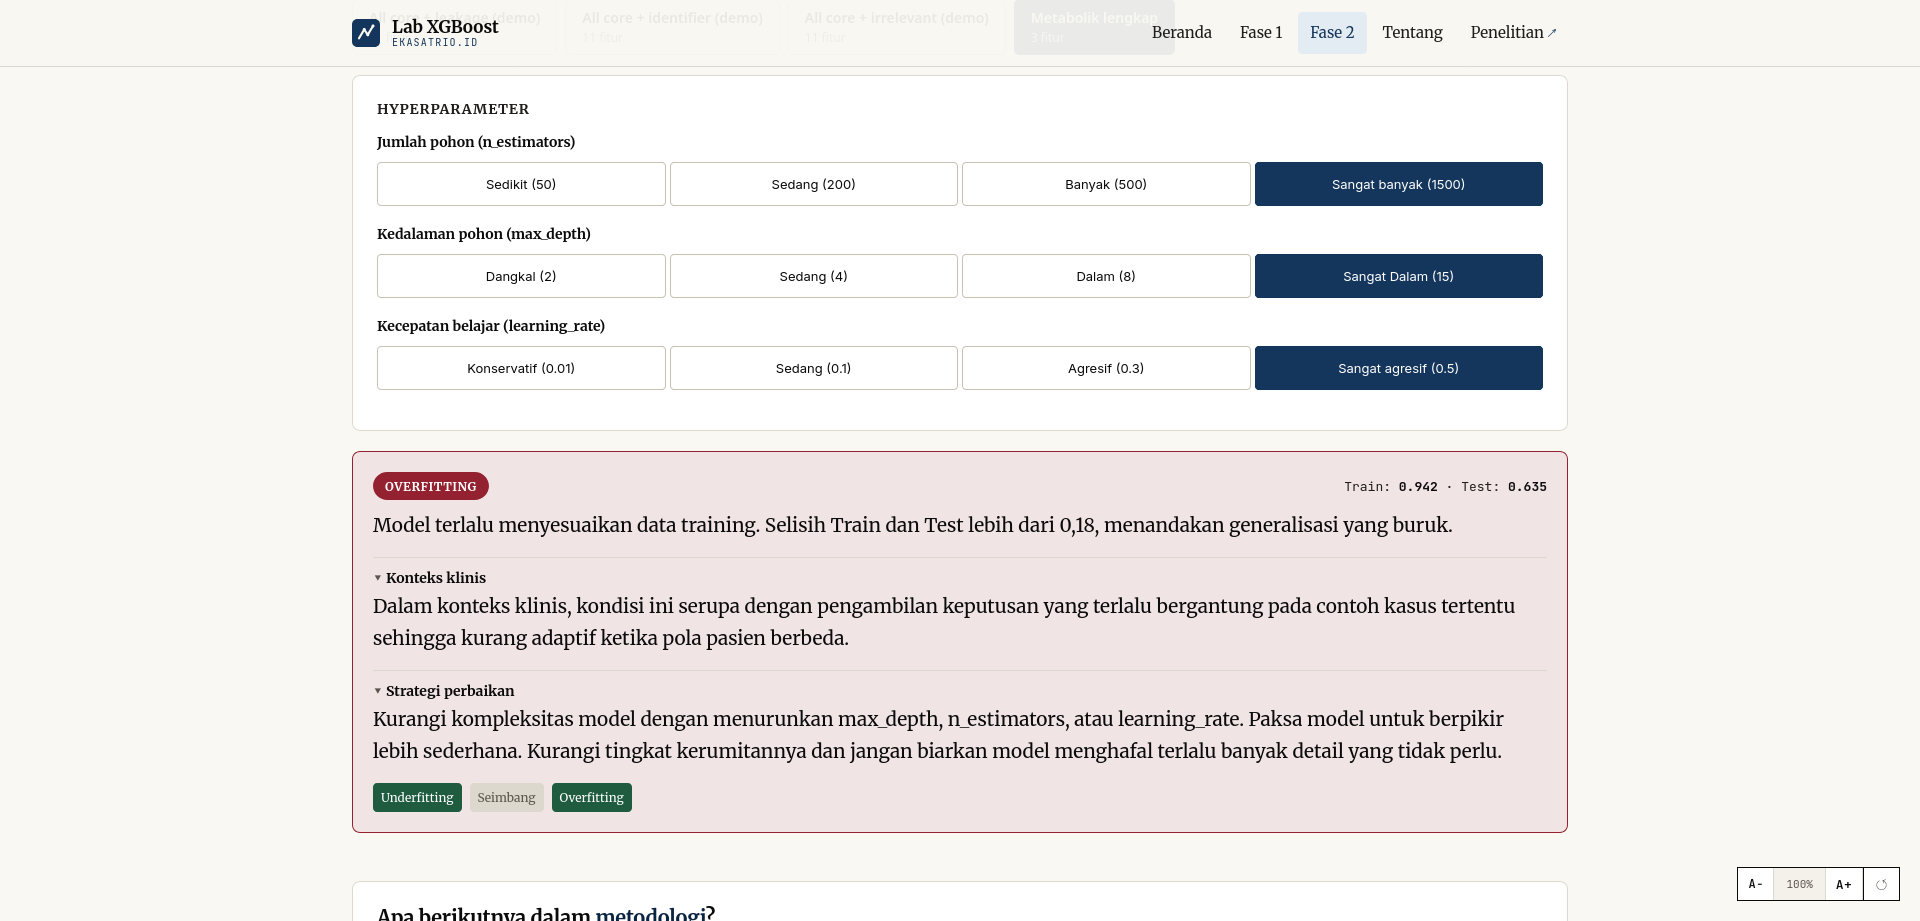
Task: Click the Test: 0.635 score text
Action: tap(1504, 487)
